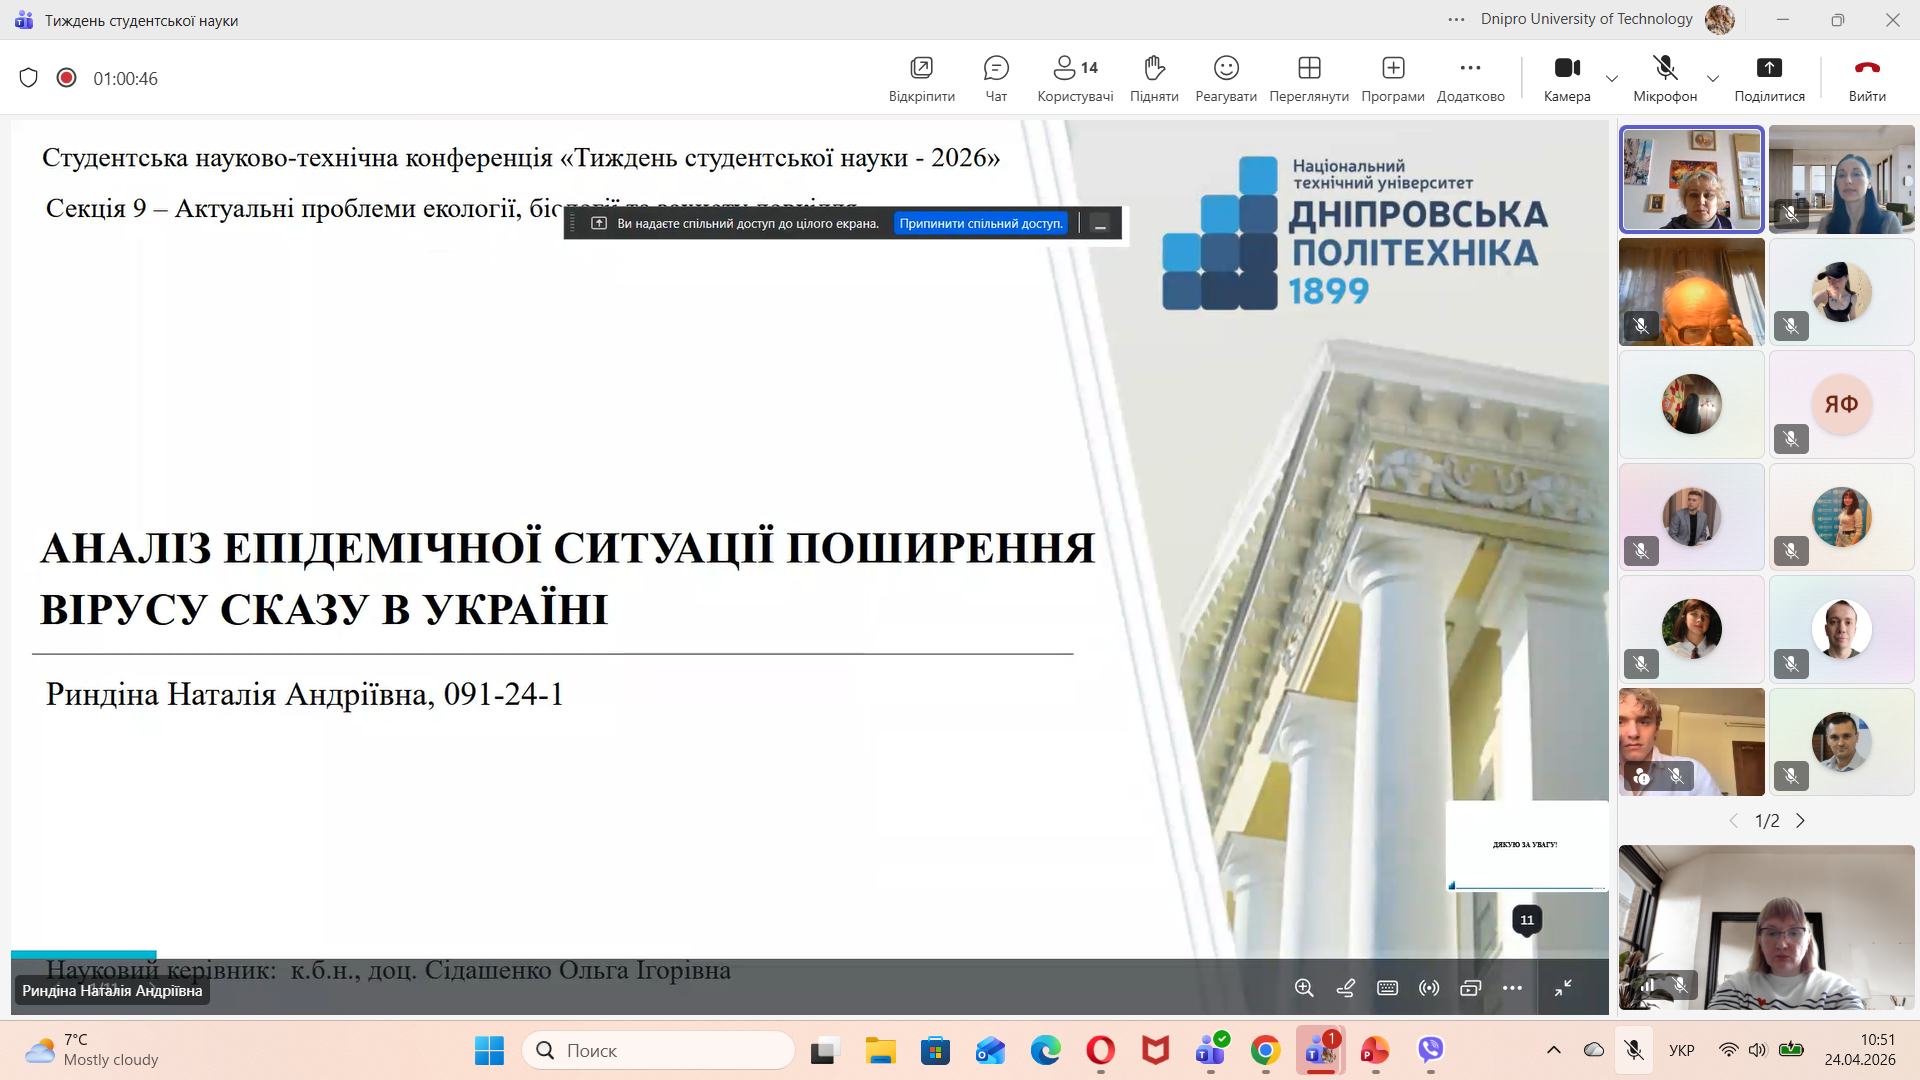Viewport: 1920px width, 1080px height.
Task: Exit fullscreen with collapse arrows icon
Action: click(1563, 988)
